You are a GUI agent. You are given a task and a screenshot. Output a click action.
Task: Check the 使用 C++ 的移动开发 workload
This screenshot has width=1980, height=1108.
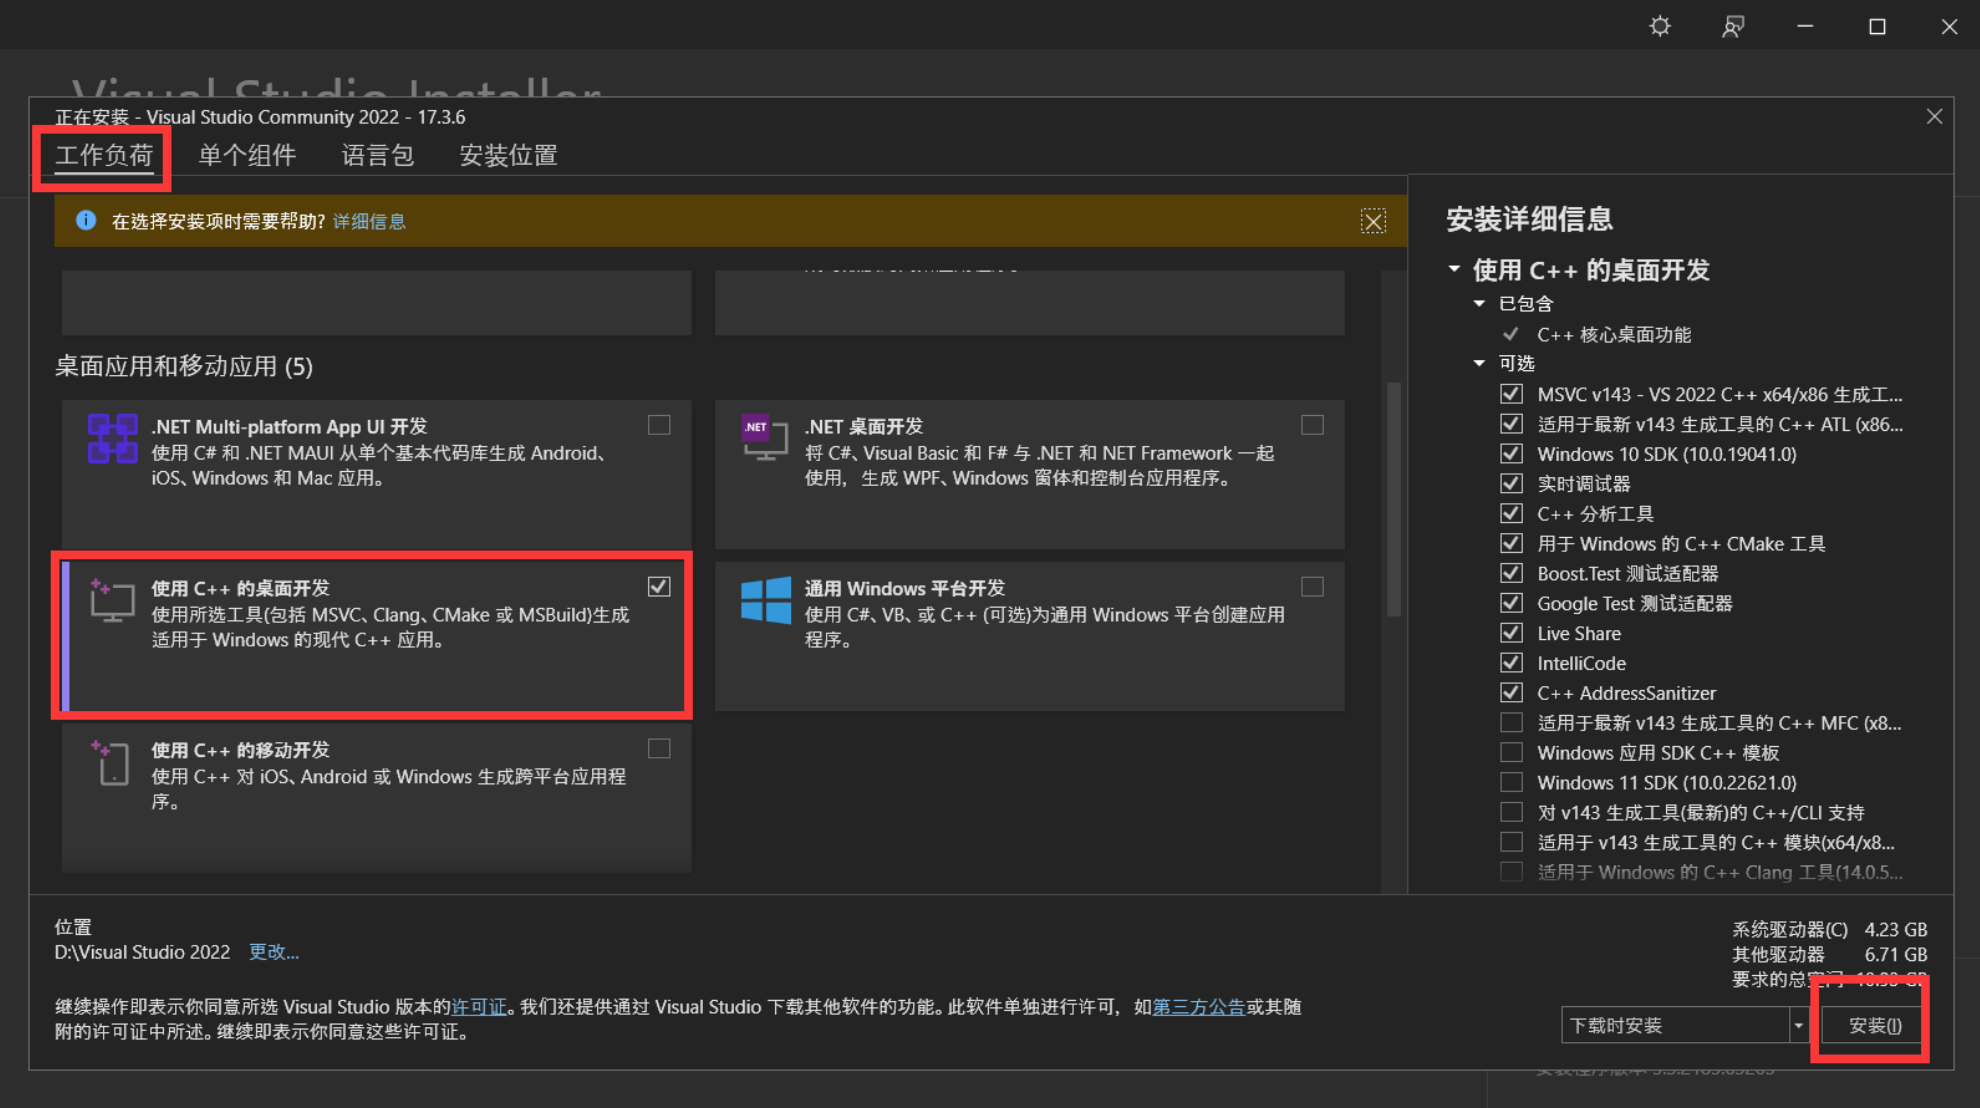pyautogui.click(x=659, y=749)
